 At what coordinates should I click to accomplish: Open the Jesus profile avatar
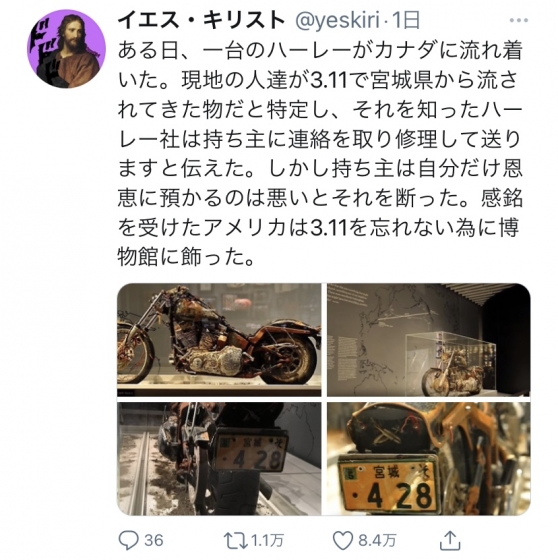pos(66,49)
